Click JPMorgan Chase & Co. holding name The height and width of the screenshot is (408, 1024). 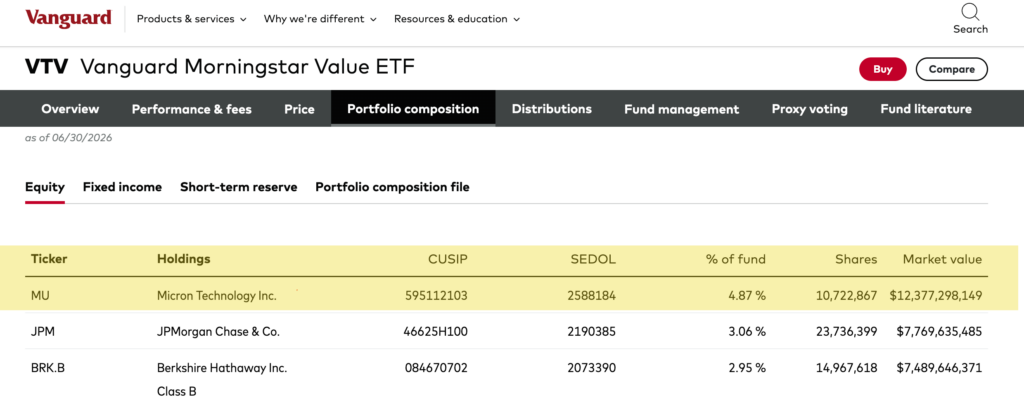(x=218, y=332)
